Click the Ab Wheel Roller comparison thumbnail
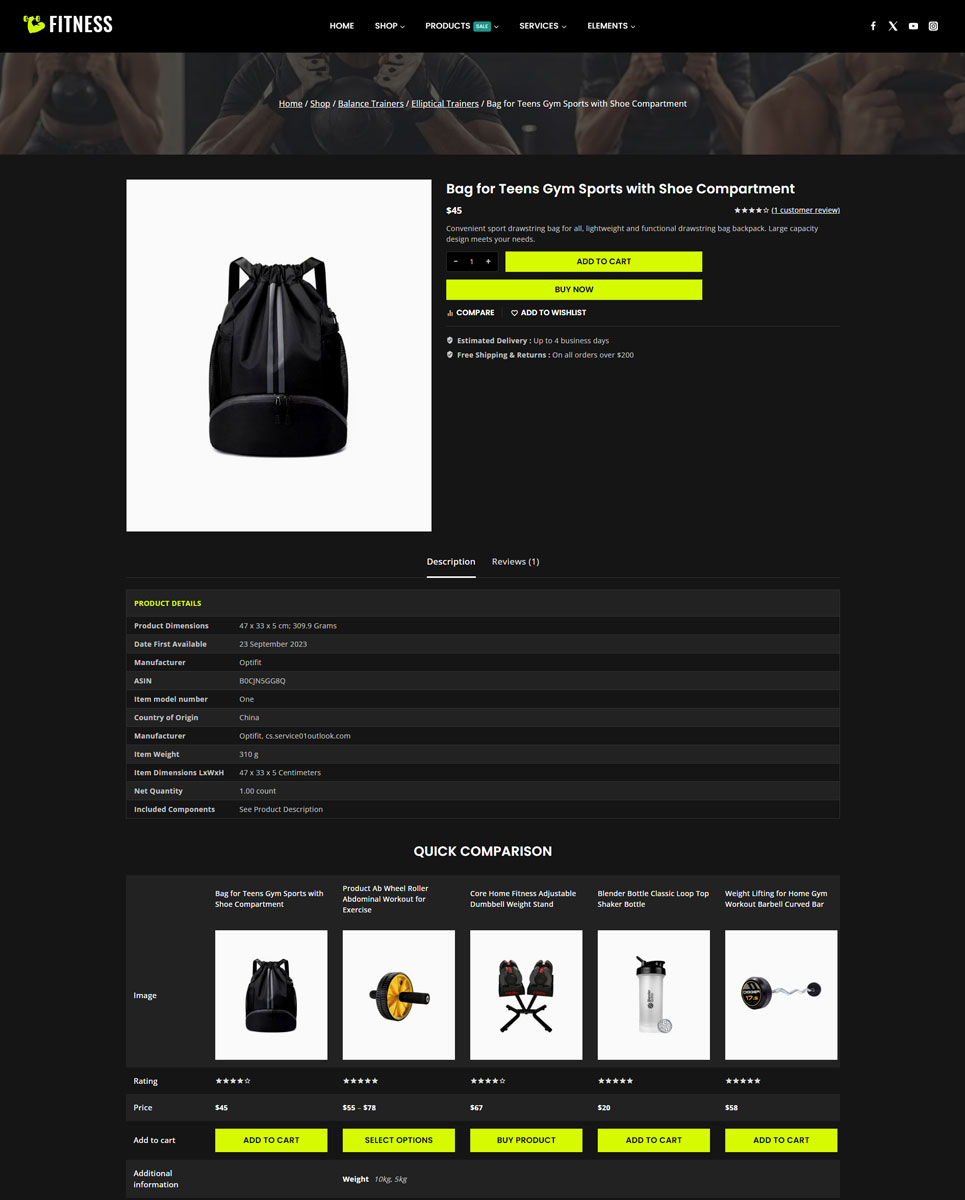Image resolution: width=965 pixels, height=1200 pixels. click(x=399, y=995)
